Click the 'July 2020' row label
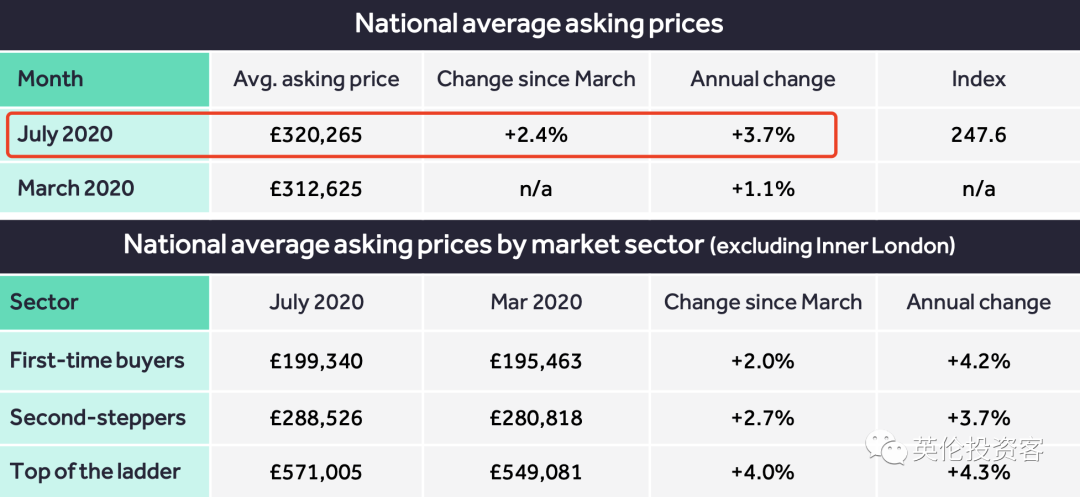1080x497 pixels. tap(65, 134)
